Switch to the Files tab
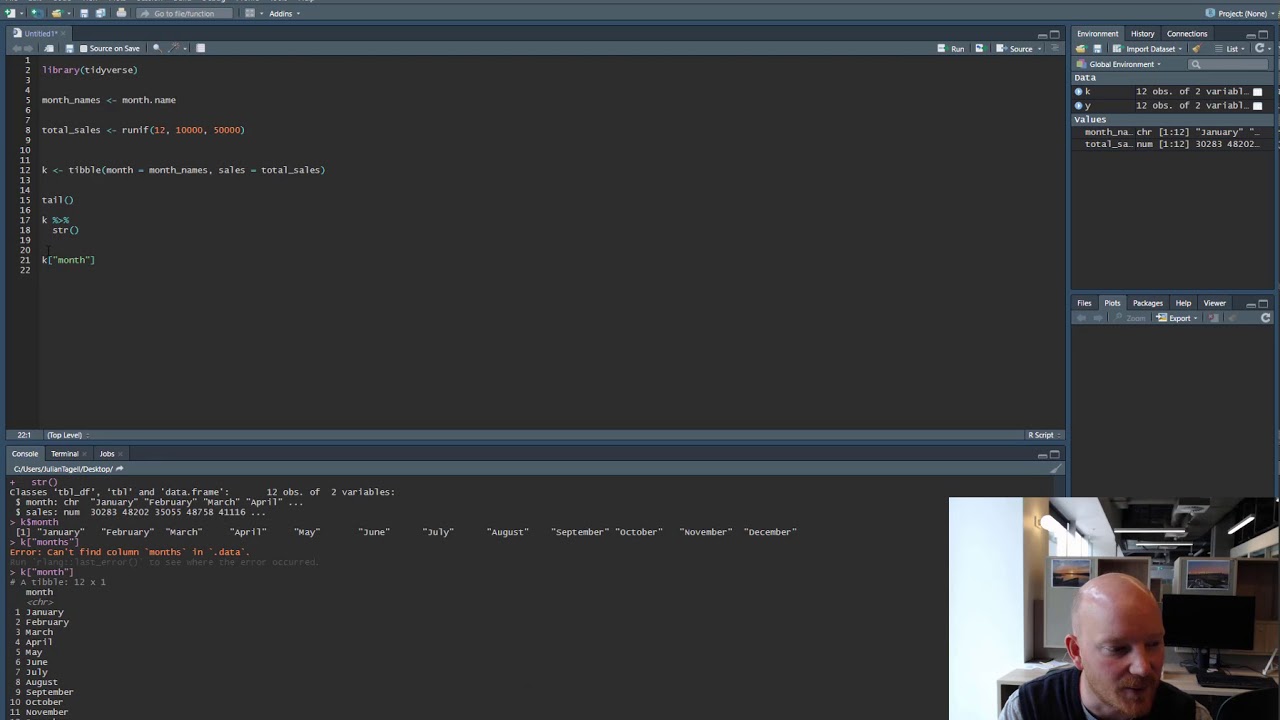This screenshot has width=1280, height=720. pos(1084,303)
